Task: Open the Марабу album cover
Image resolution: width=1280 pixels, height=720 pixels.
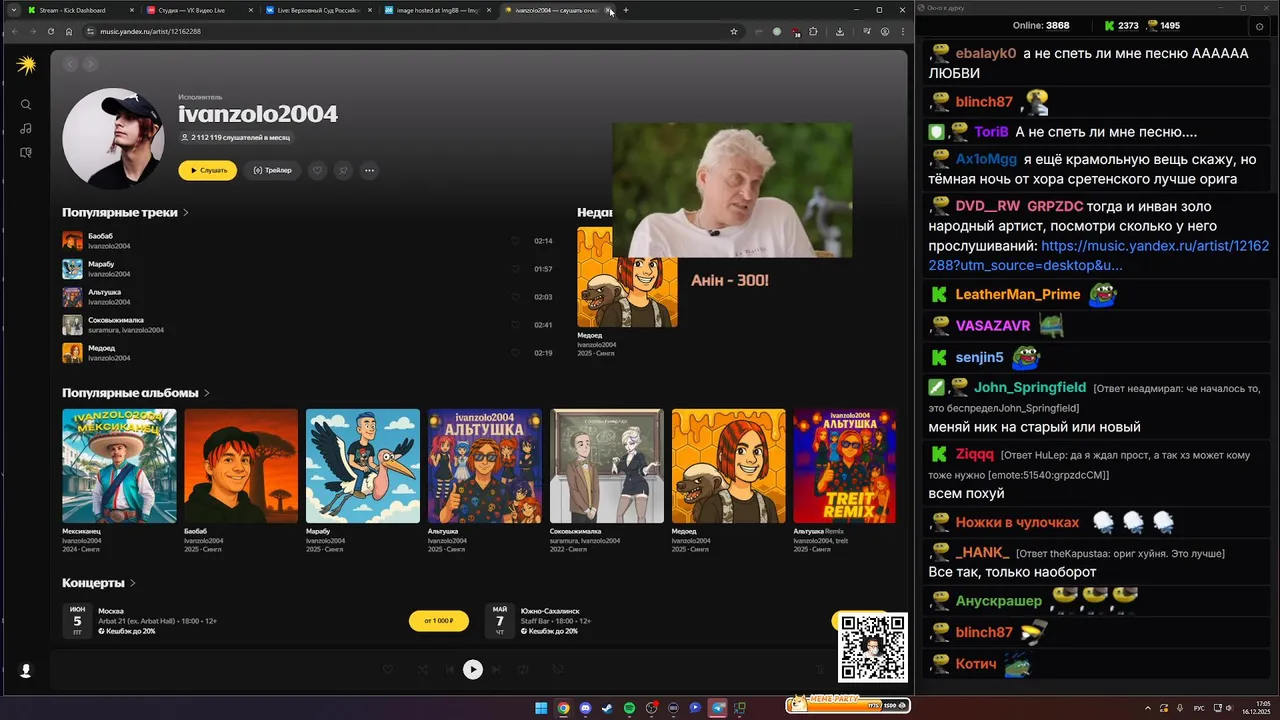Action: point(363,466)
